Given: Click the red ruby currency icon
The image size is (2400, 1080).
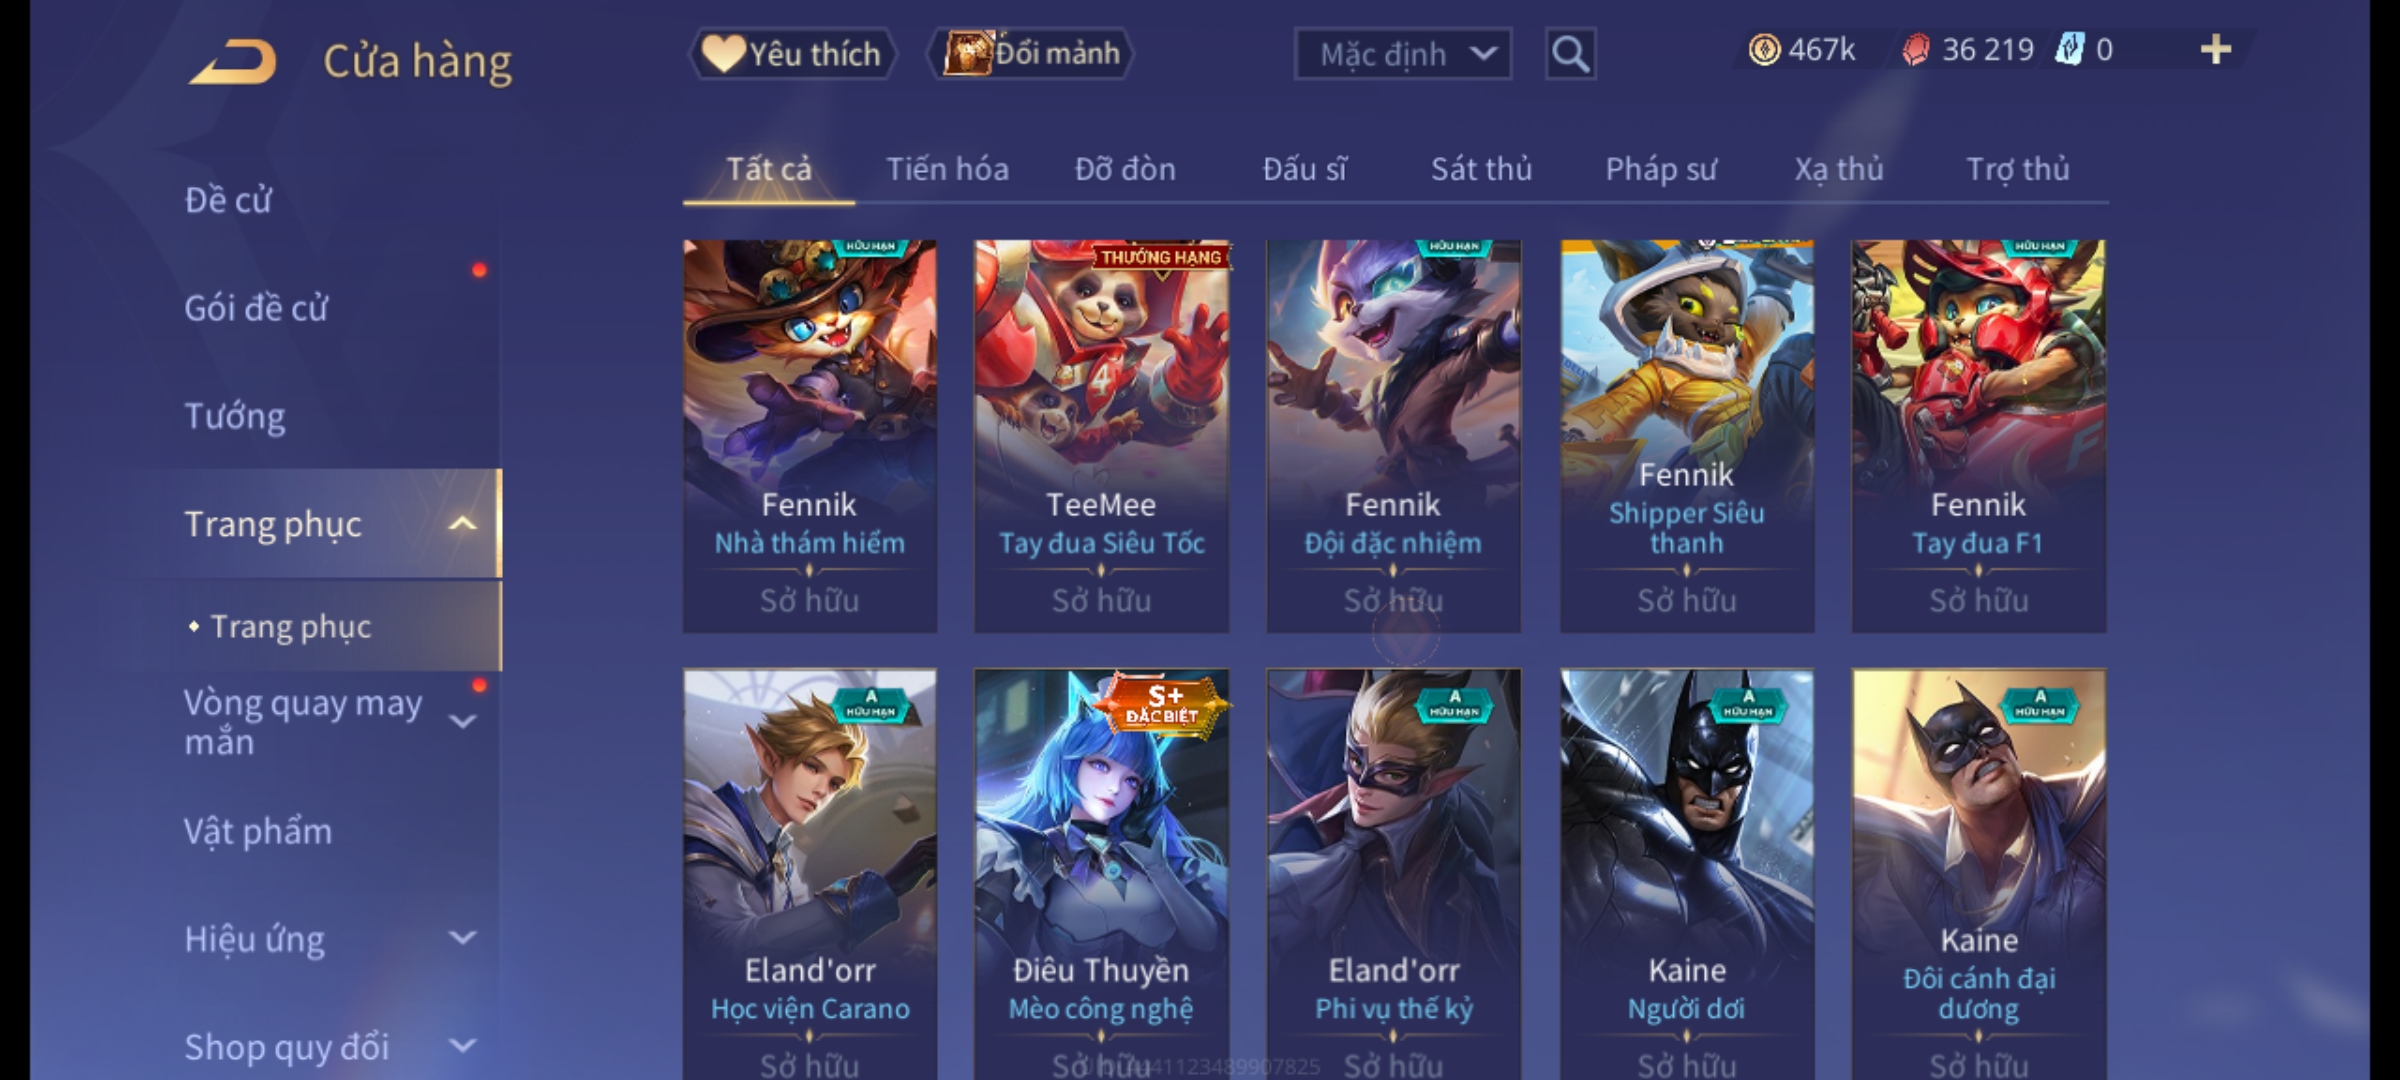Looking at the screenshot, I should (x=1916, y=50).
